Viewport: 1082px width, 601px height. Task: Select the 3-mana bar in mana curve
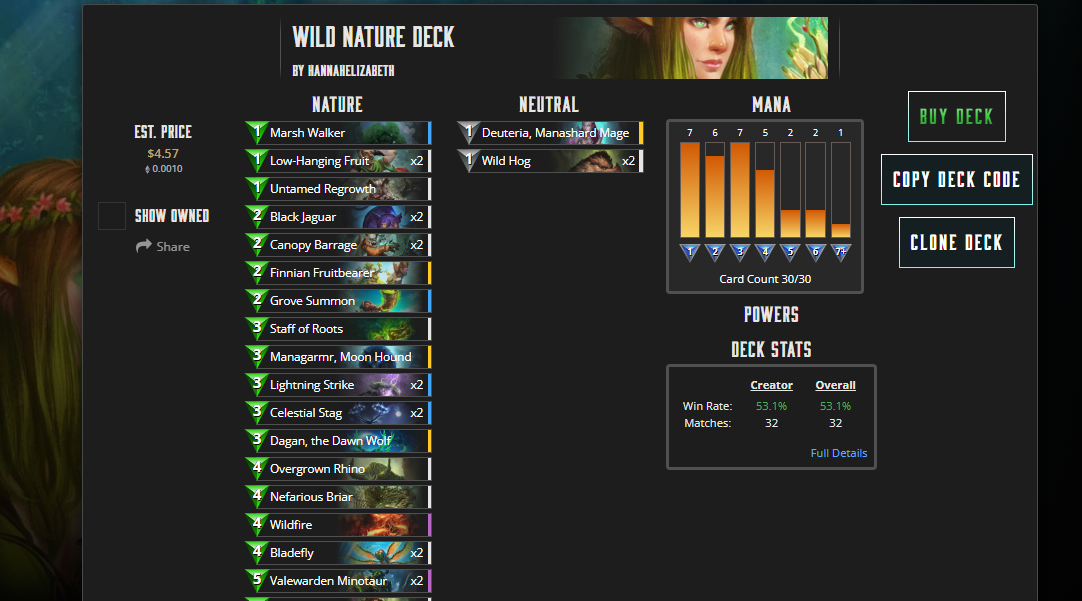pos(740,190)
